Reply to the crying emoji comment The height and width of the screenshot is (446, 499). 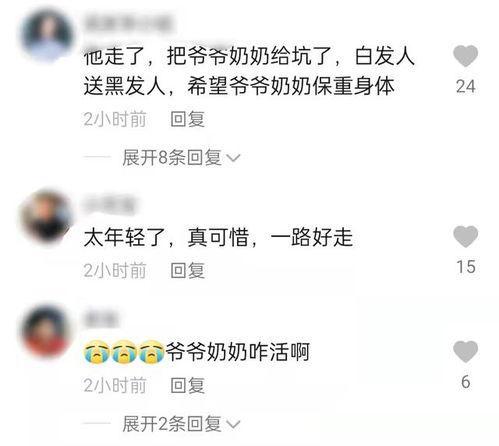point(187,386)
